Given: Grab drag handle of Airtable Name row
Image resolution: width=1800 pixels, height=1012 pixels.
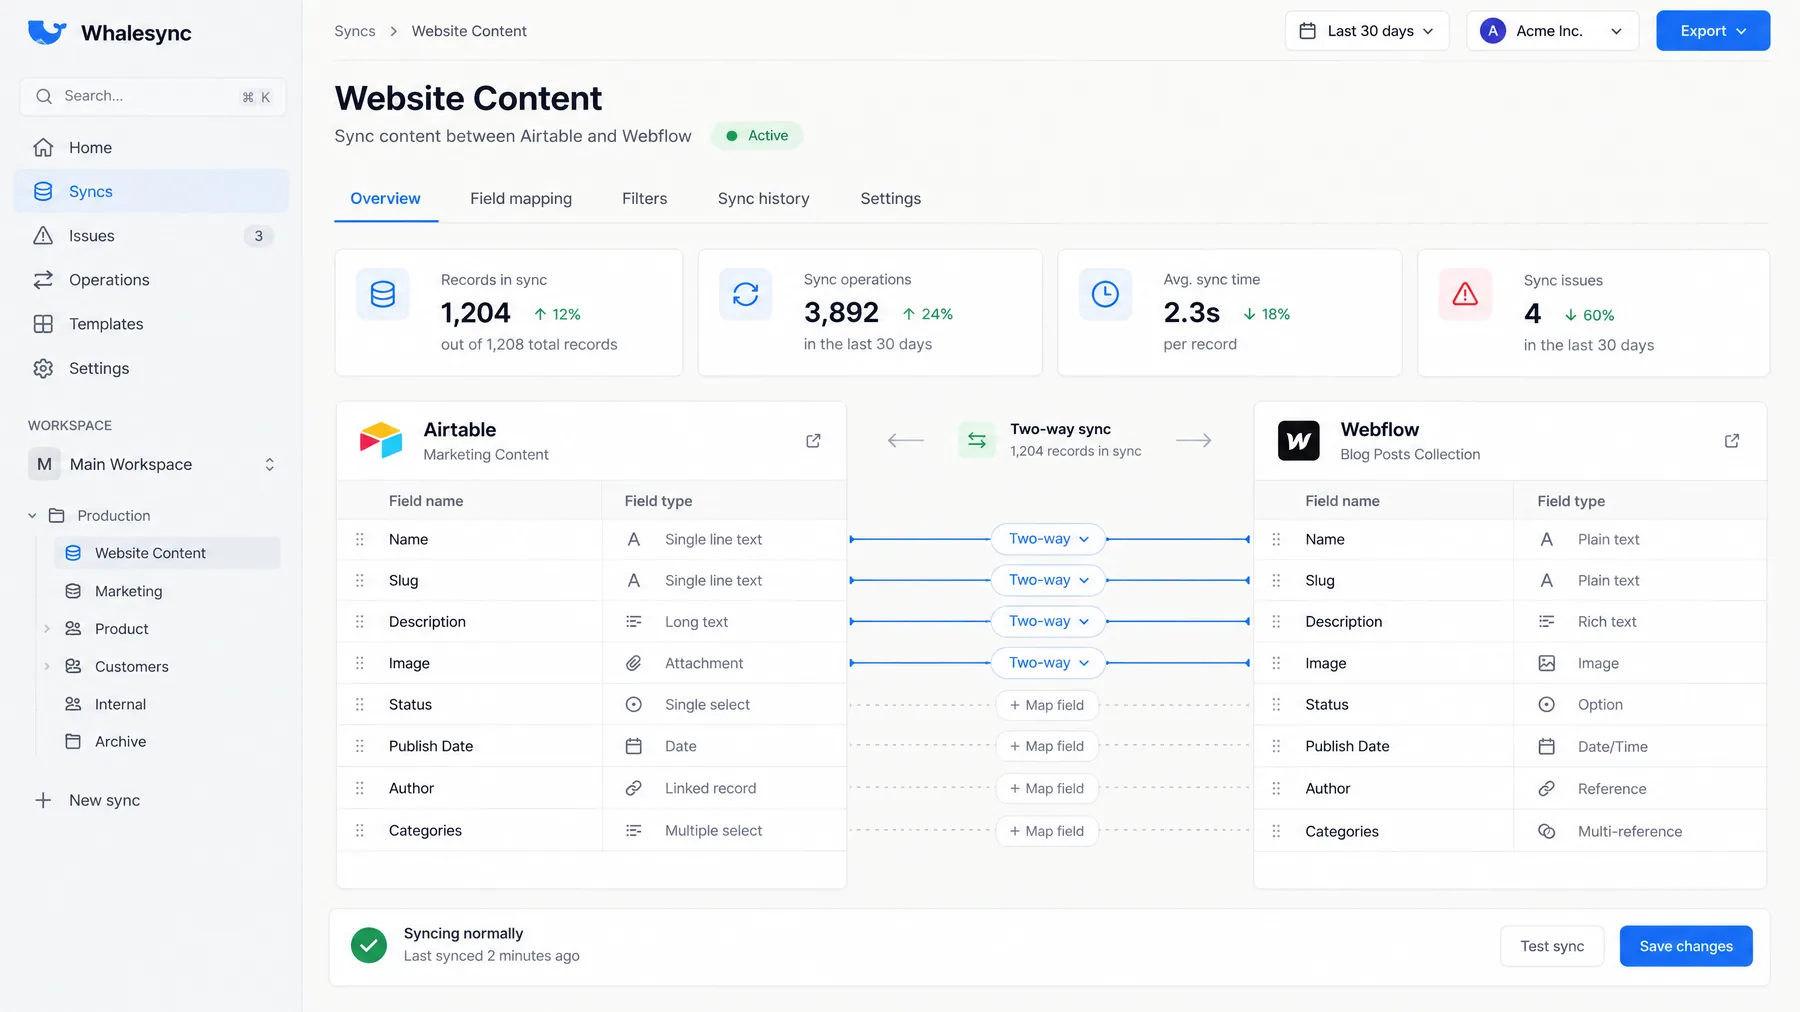Looking at the screenshot, I should click(x=360, y=539).
